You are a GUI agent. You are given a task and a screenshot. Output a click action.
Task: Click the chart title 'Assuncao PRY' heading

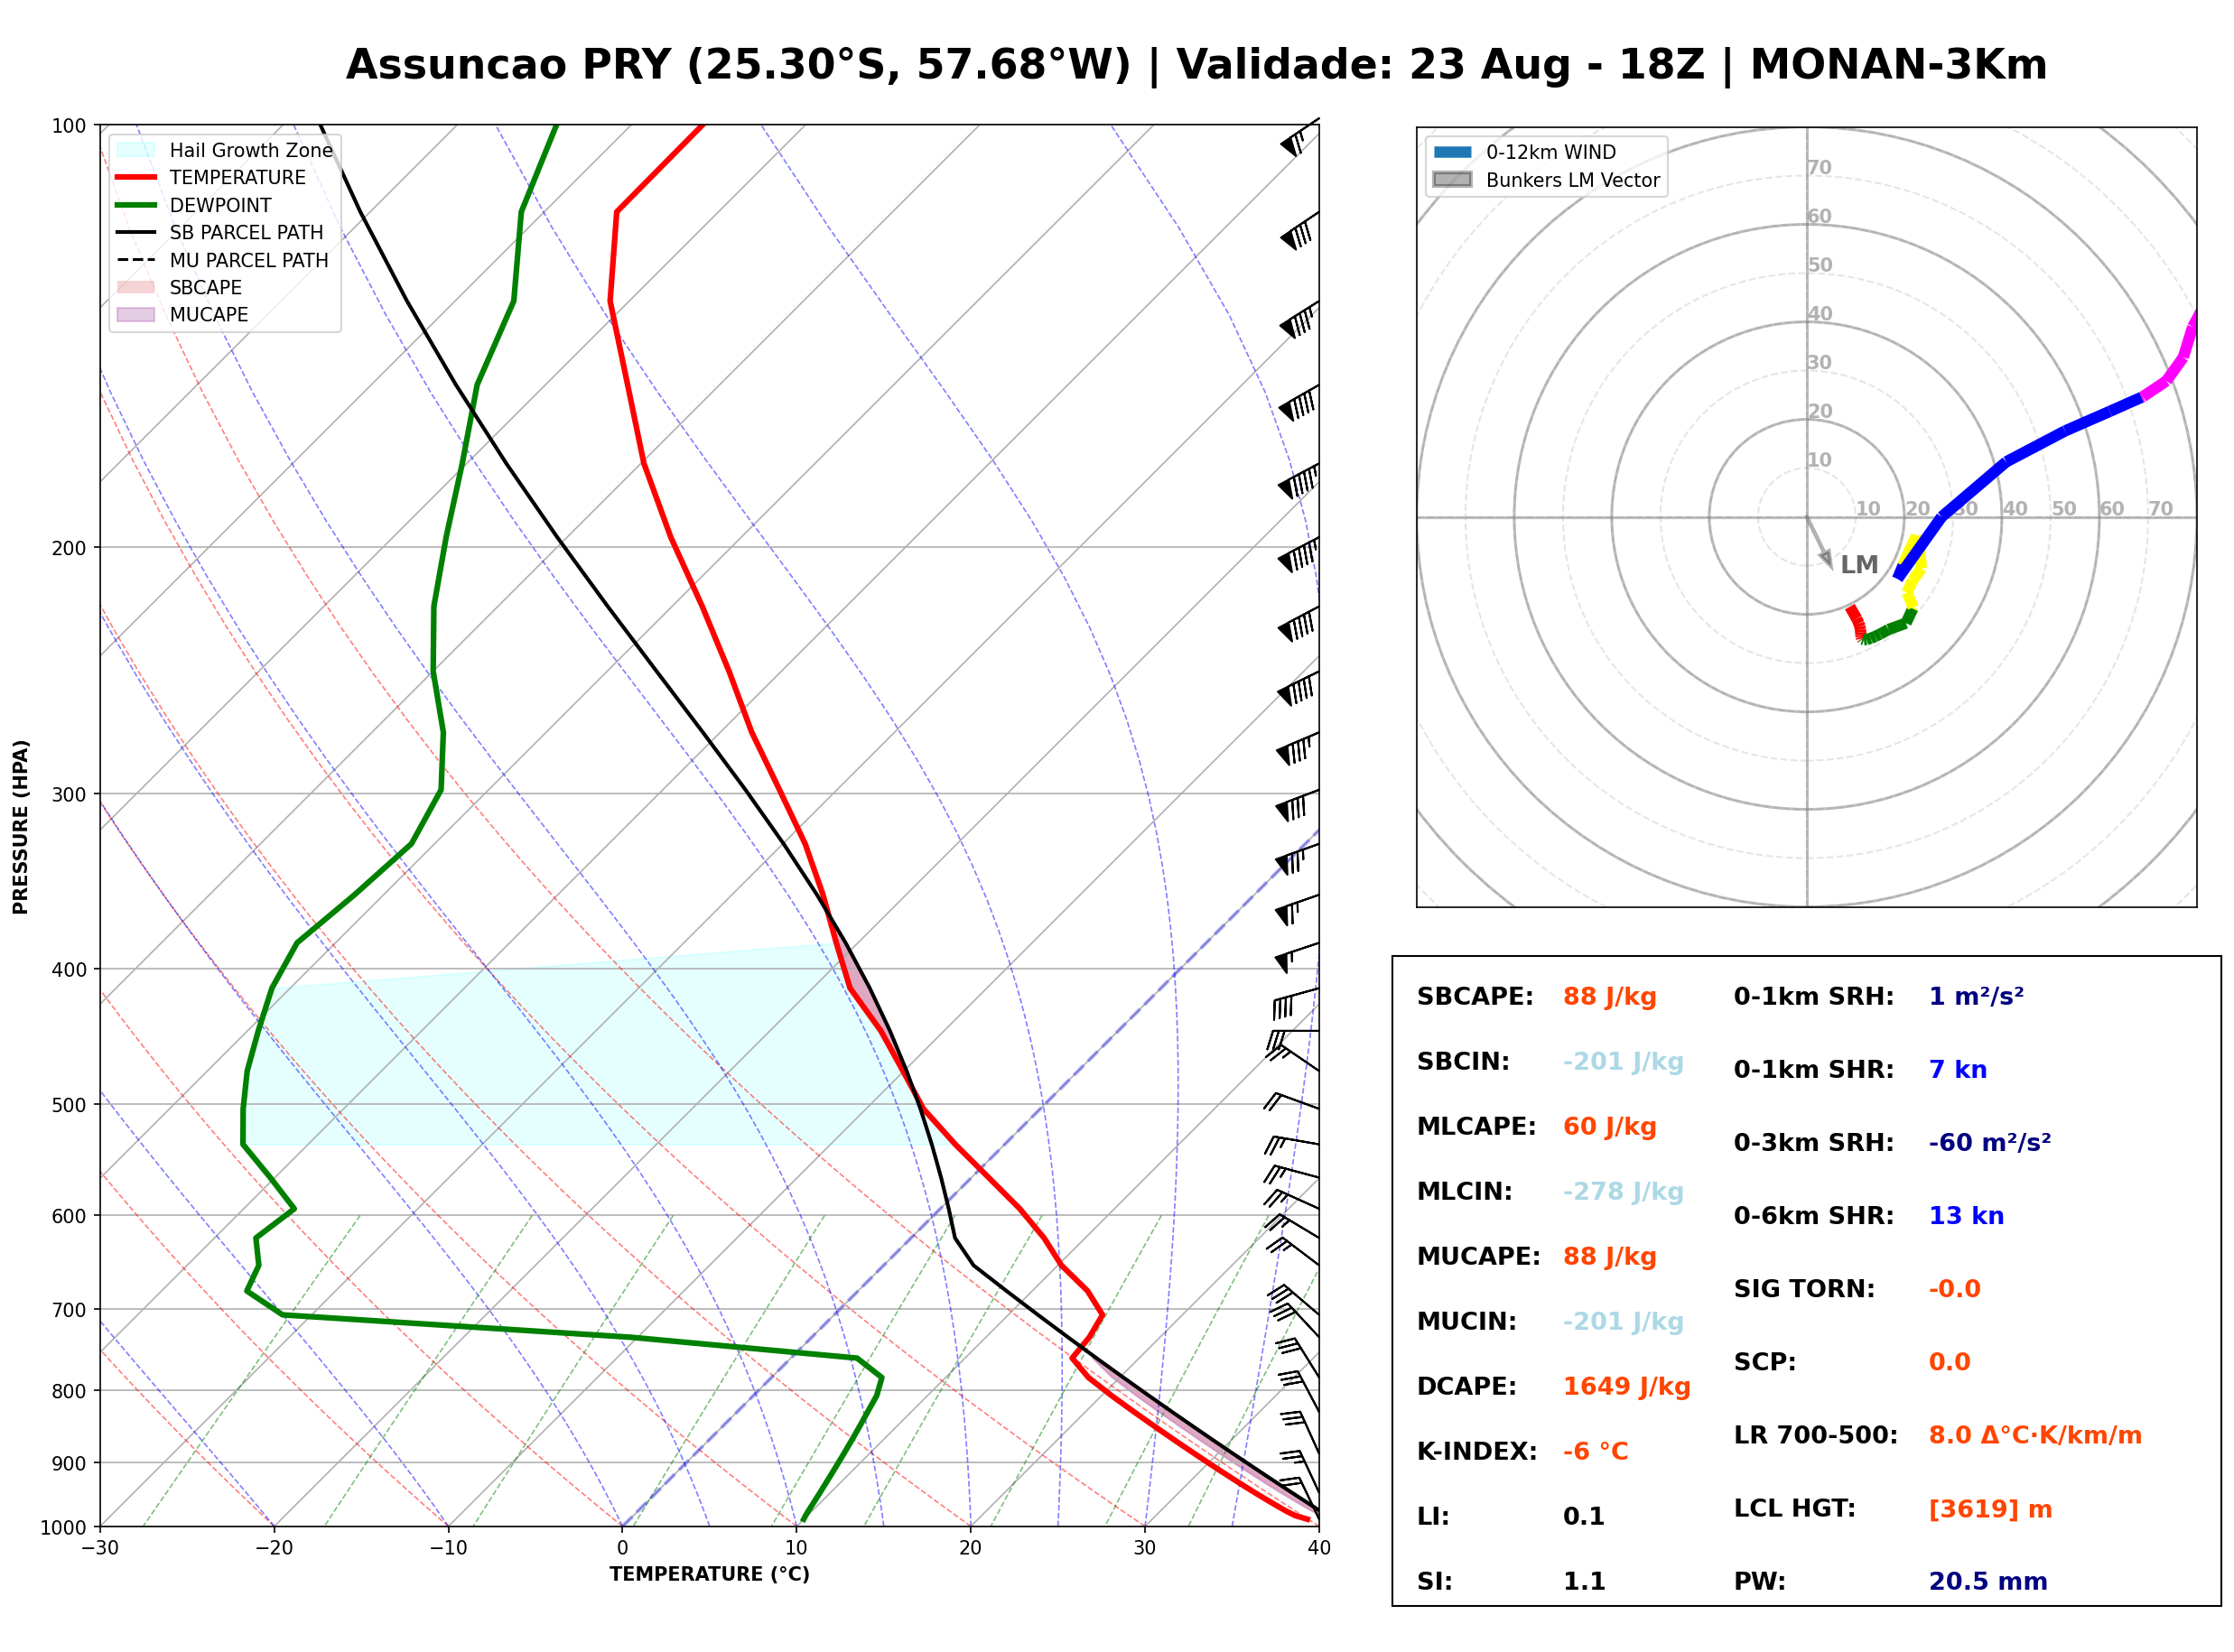1196,65
